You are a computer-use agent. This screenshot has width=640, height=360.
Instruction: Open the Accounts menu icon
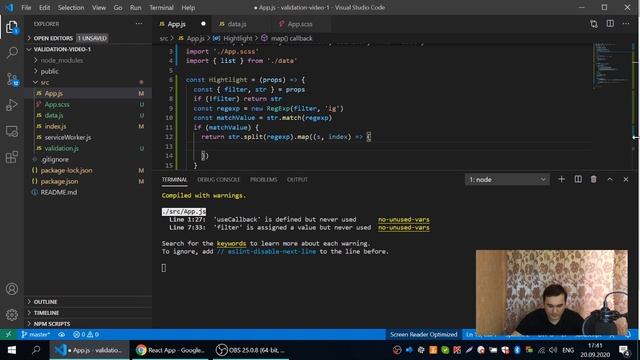[12, 289]
